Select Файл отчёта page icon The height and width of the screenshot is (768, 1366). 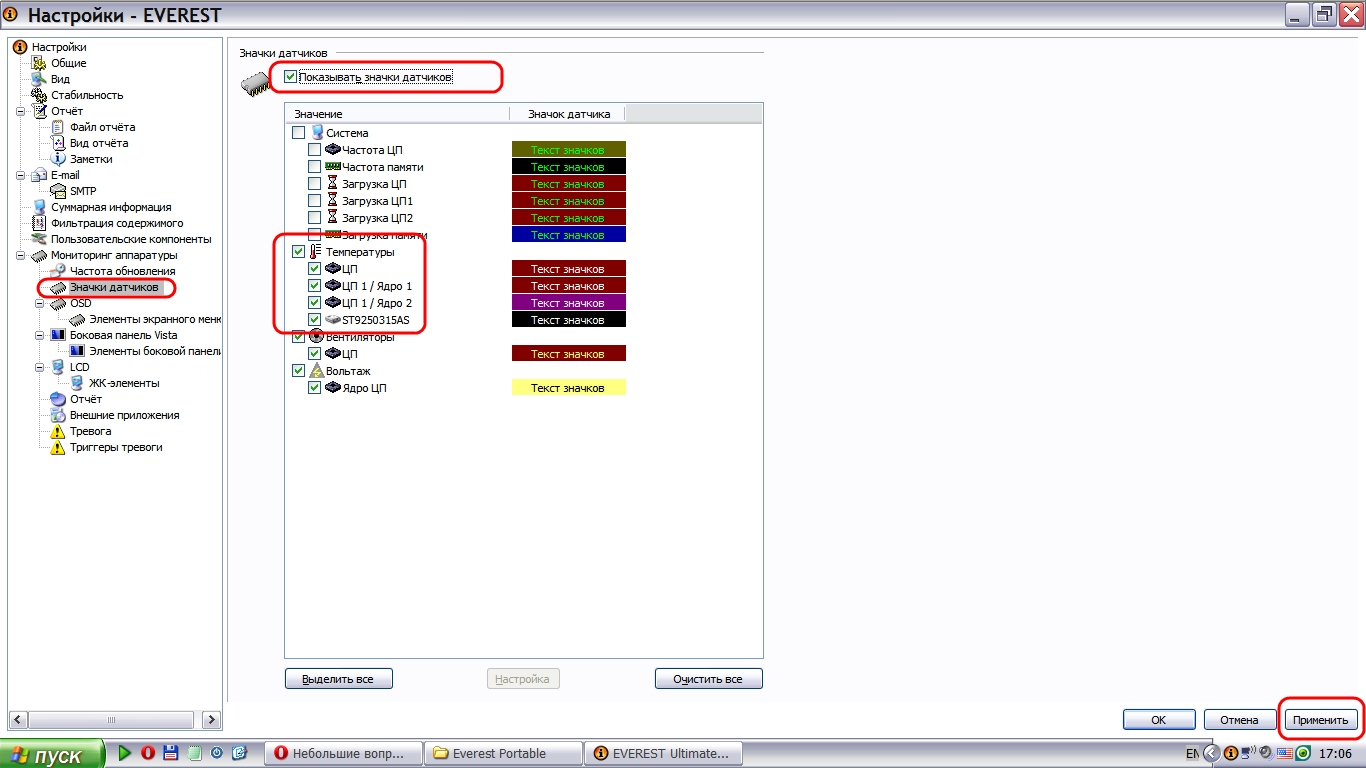(x=58, y=127)
